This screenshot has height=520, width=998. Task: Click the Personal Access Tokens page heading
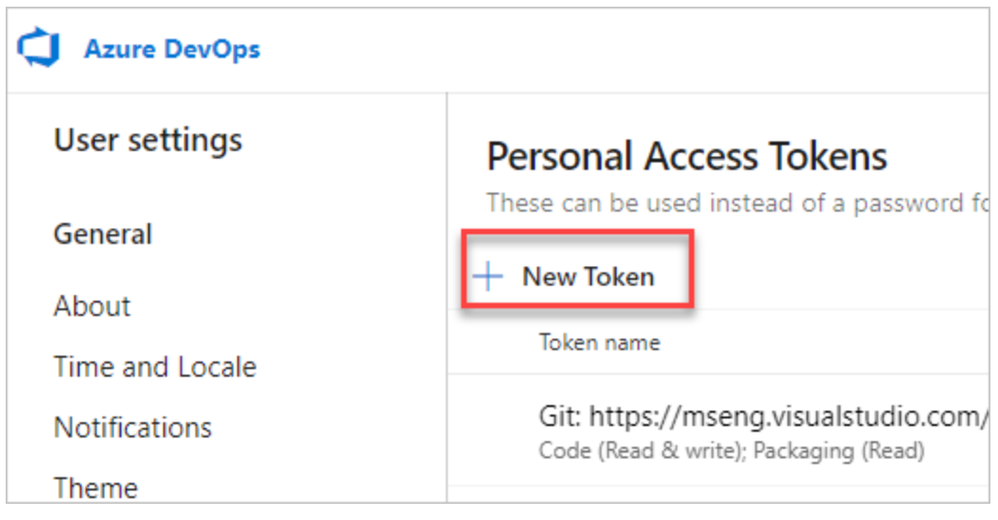coord(687,157)
